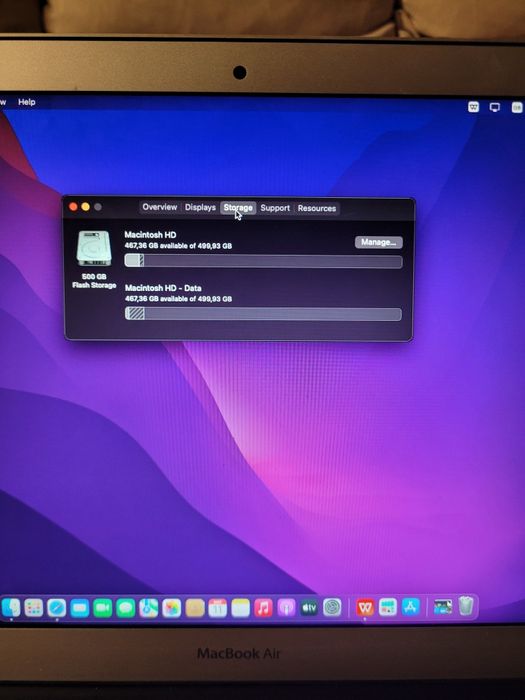Open Contacts from the Dock
525x700 pixels.
[x=195, y=608]
